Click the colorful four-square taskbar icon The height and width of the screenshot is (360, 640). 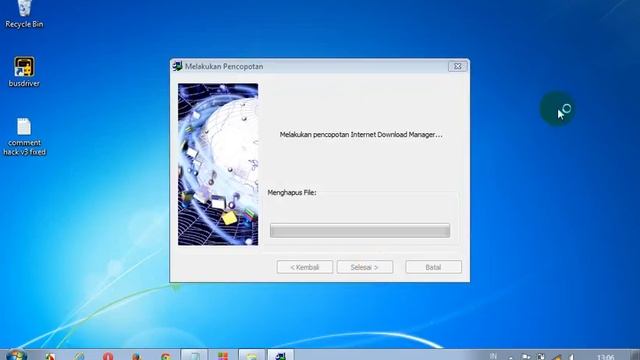click(x=223, y=356)
